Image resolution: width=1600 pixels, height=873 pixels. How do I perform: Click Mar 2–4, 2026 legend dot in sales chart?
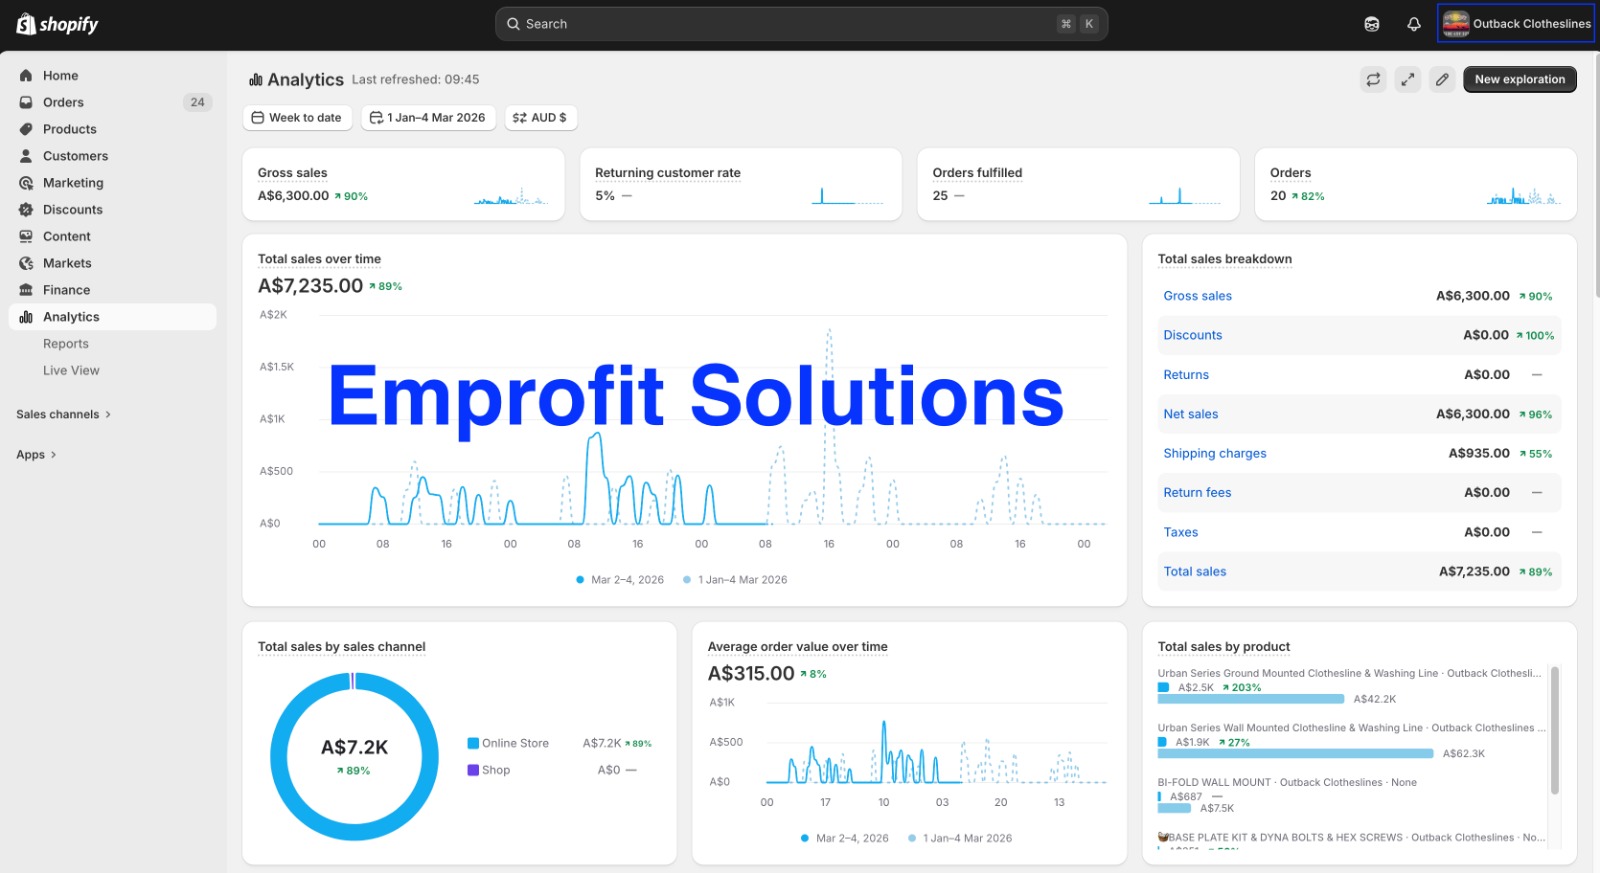point(580,580)
